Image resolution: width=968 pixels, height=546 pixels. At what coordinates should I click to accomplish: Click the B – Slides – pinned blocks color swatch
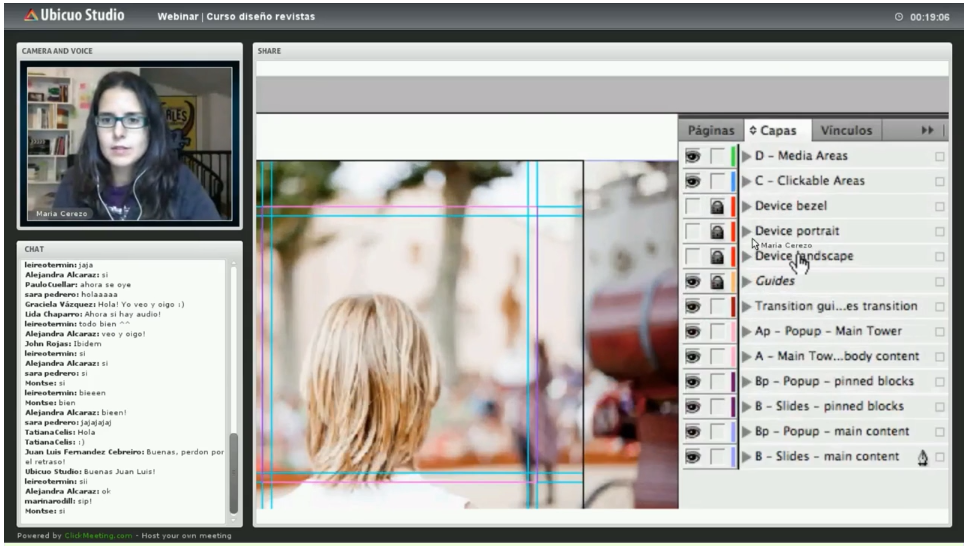pyautogui.click(x=733, y=406)
